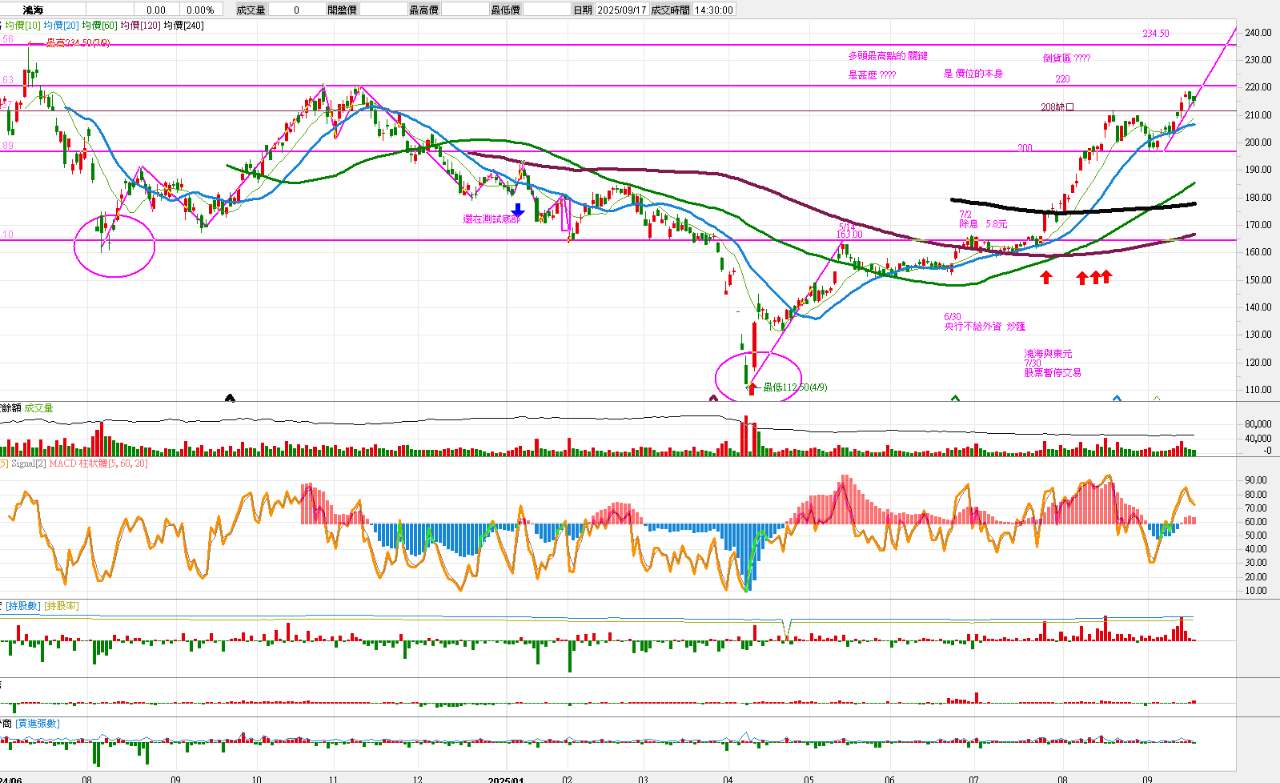Viewport: 1280px width, 783px height.
Task: Click the blue diamond marker above volume panel
Action: 1117,399
